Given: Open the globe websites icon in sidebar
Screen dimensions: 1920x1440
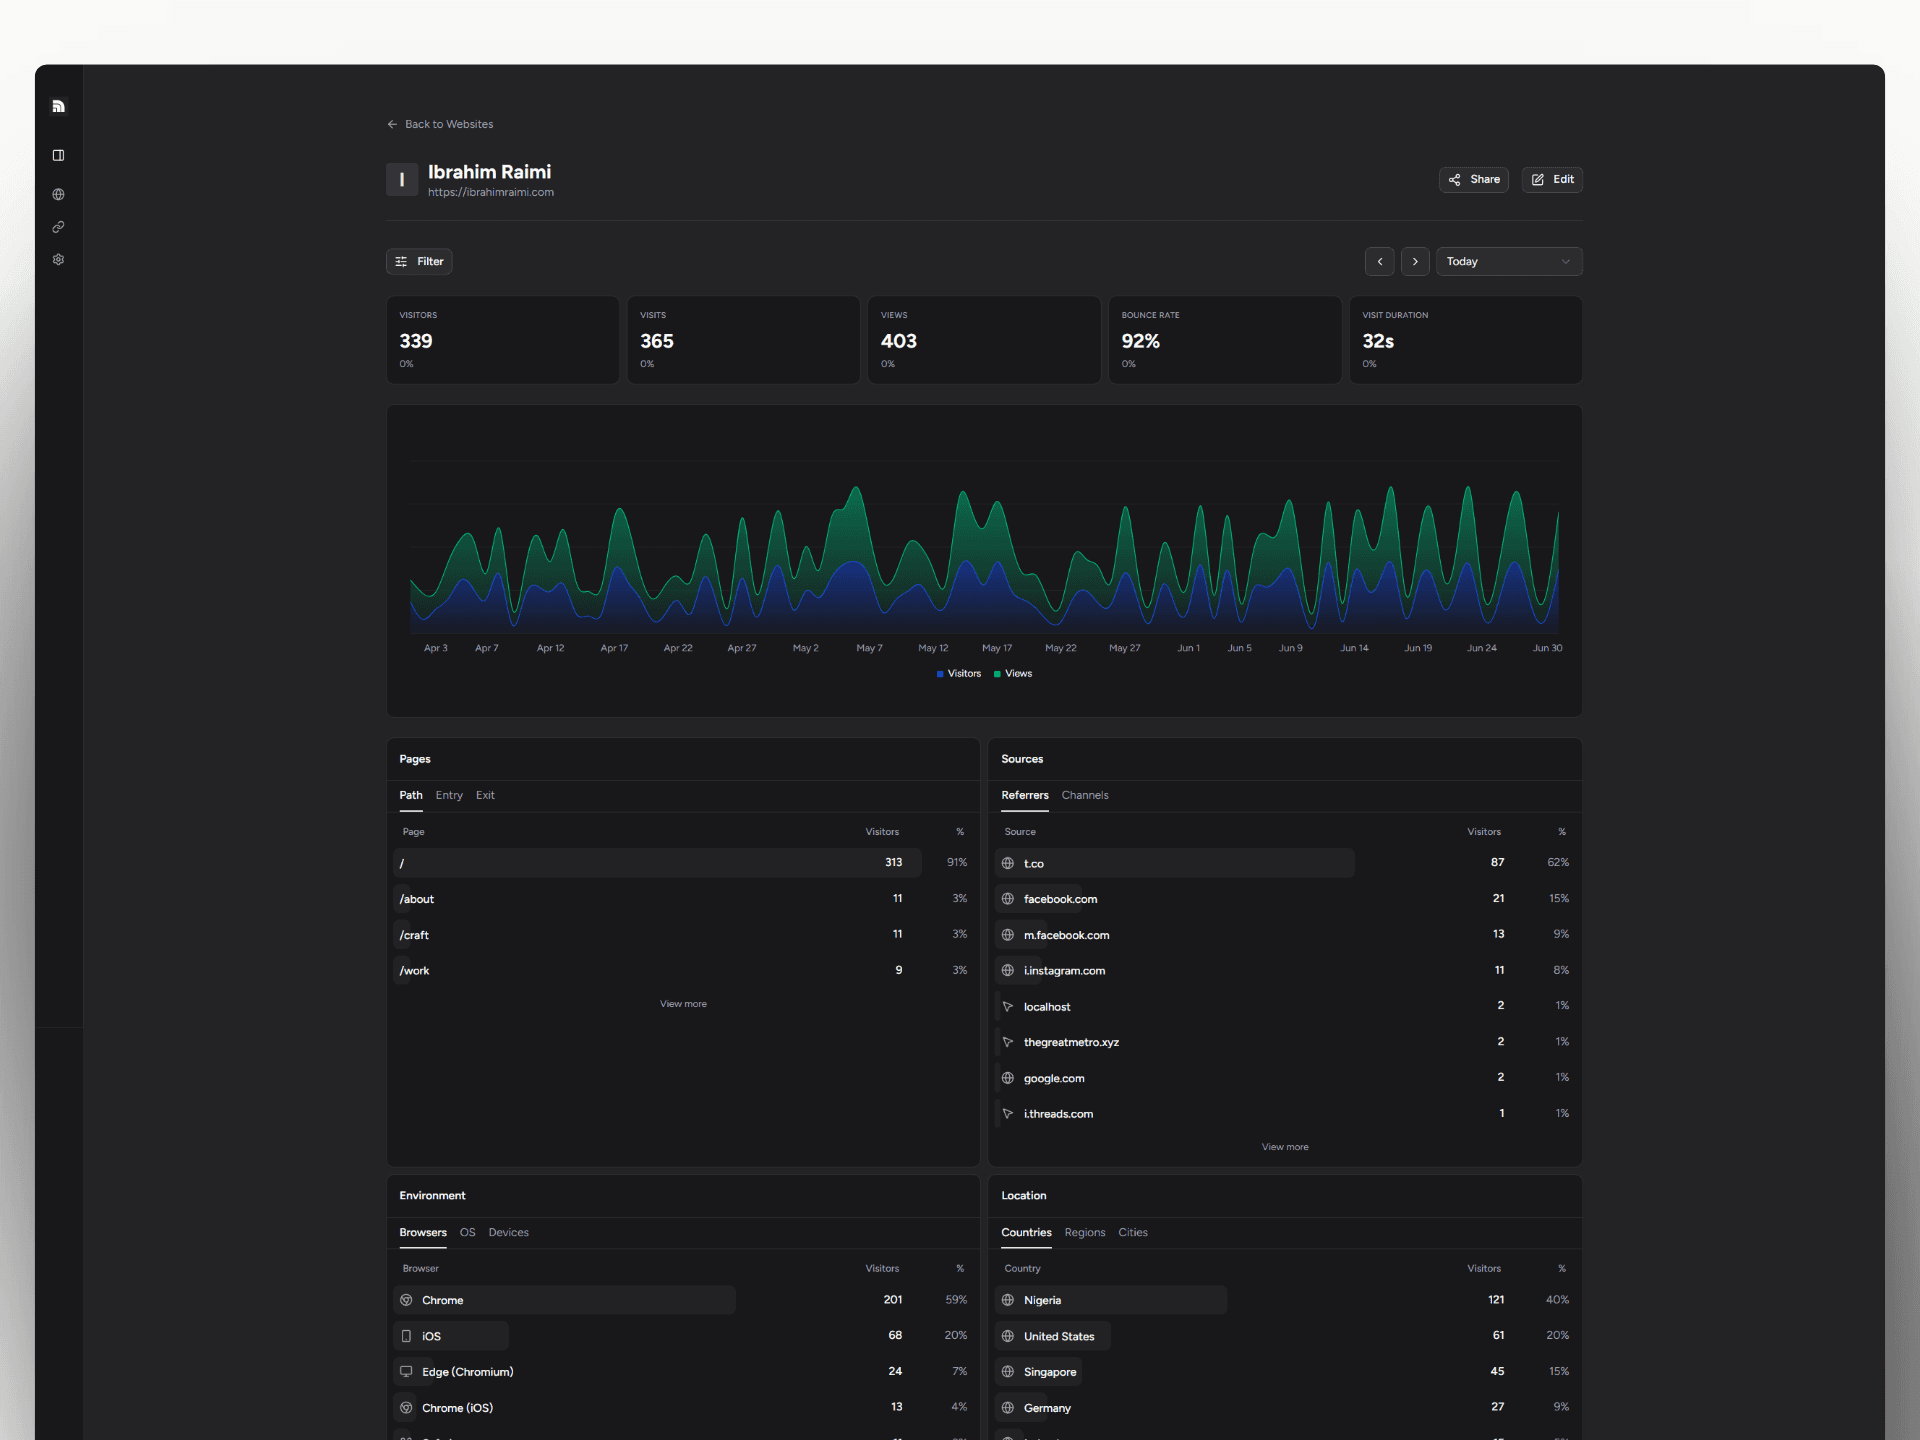Looking at the screenshot, I should click(x=58, y=194).
